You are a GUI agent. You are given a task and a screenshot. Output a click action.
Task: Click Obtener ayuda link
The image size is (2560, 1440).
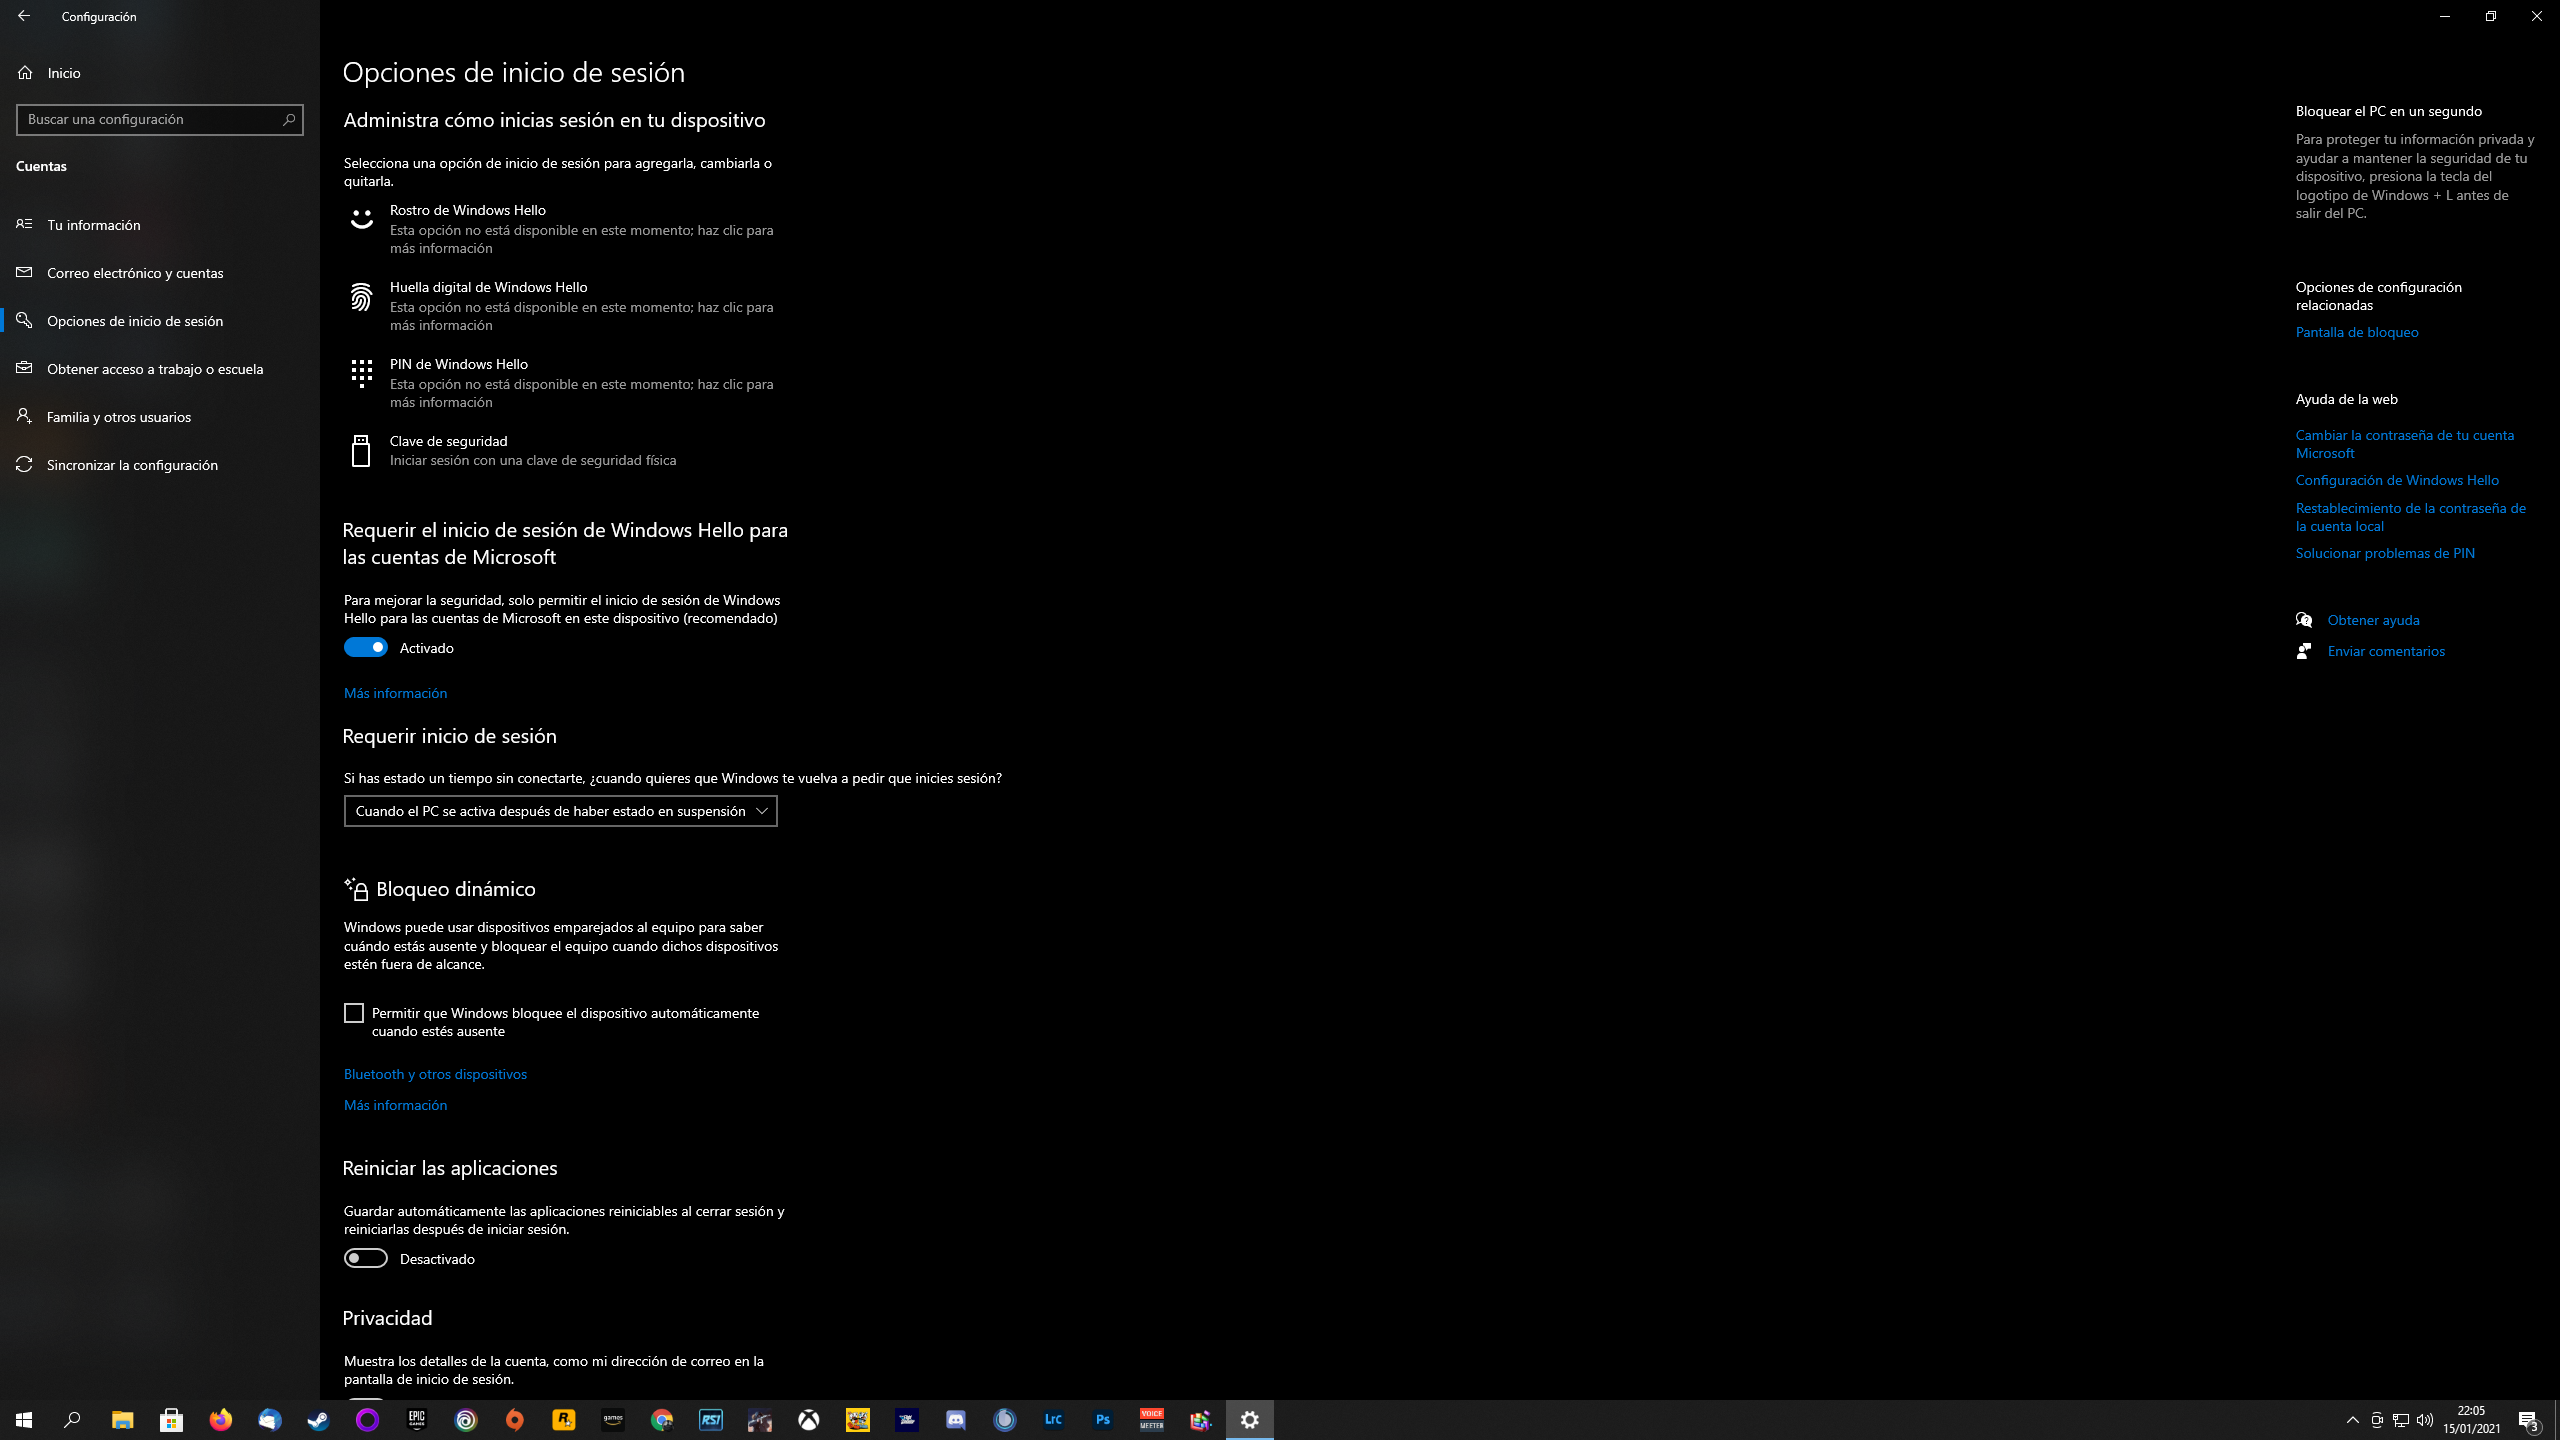point(2373,620)
